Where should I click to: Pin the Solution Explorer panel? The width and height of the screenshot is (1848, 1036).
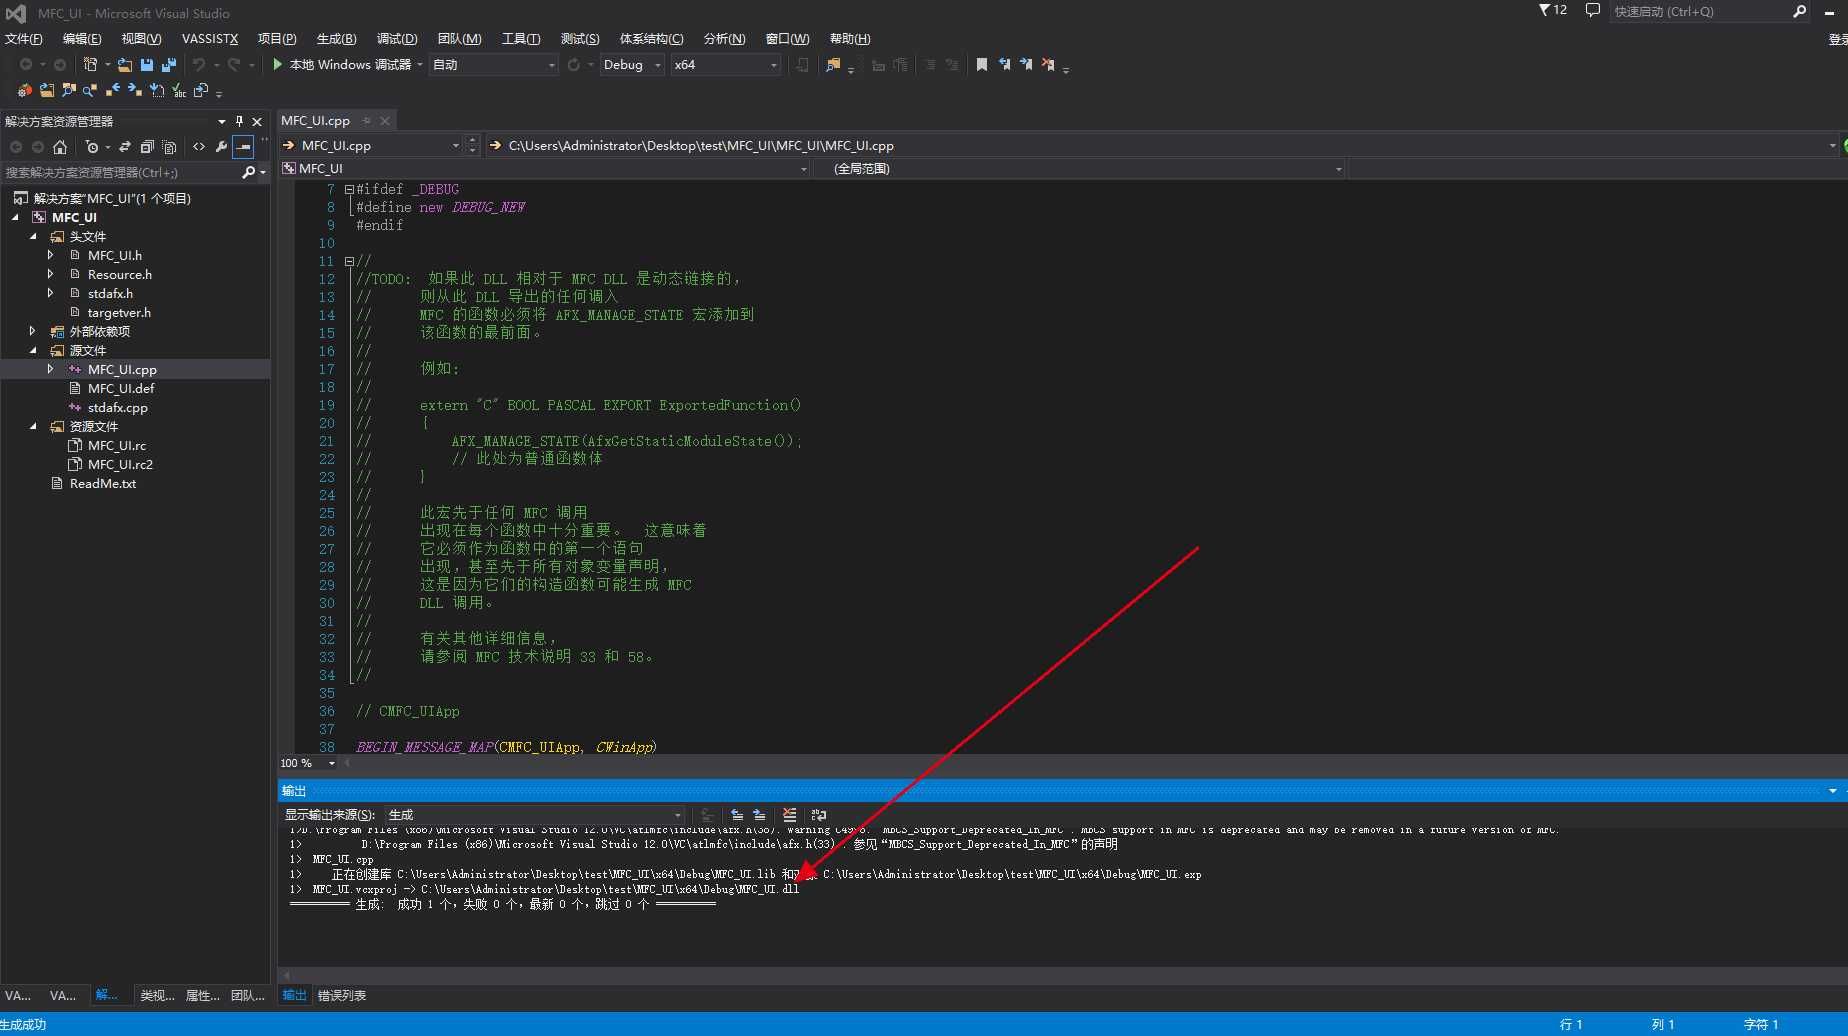tap(239, 121)
